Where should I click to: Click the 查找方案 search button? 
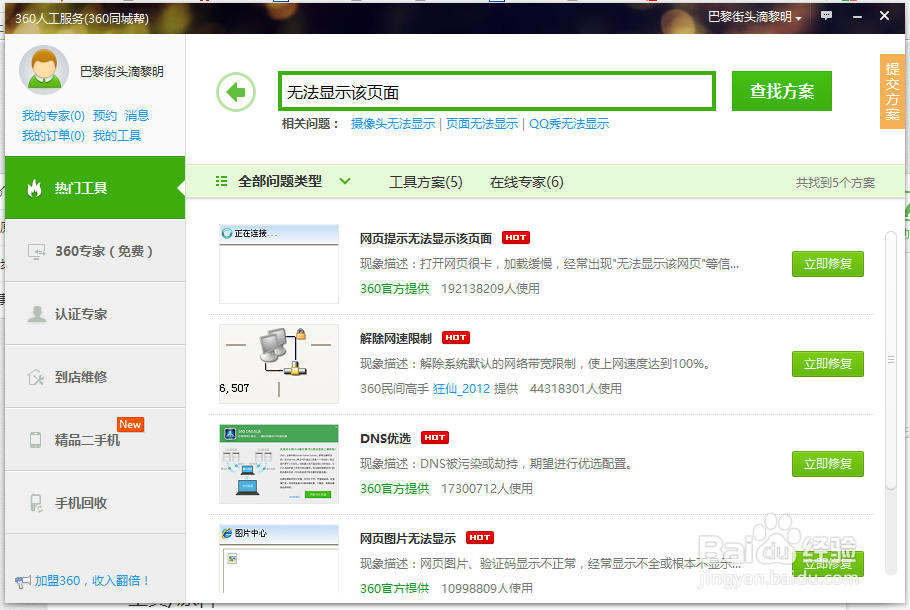(x=782, y=91)
